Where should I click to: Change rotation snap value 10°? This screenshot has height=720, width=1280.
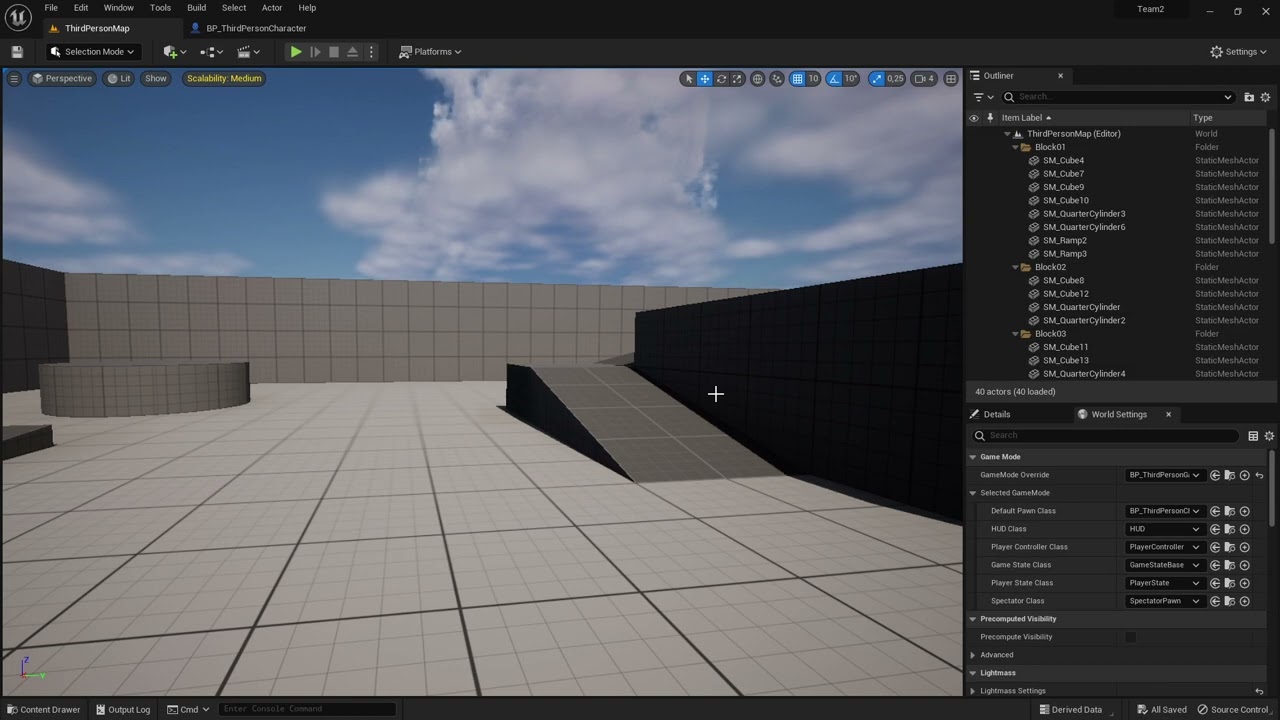coord(851,79)
